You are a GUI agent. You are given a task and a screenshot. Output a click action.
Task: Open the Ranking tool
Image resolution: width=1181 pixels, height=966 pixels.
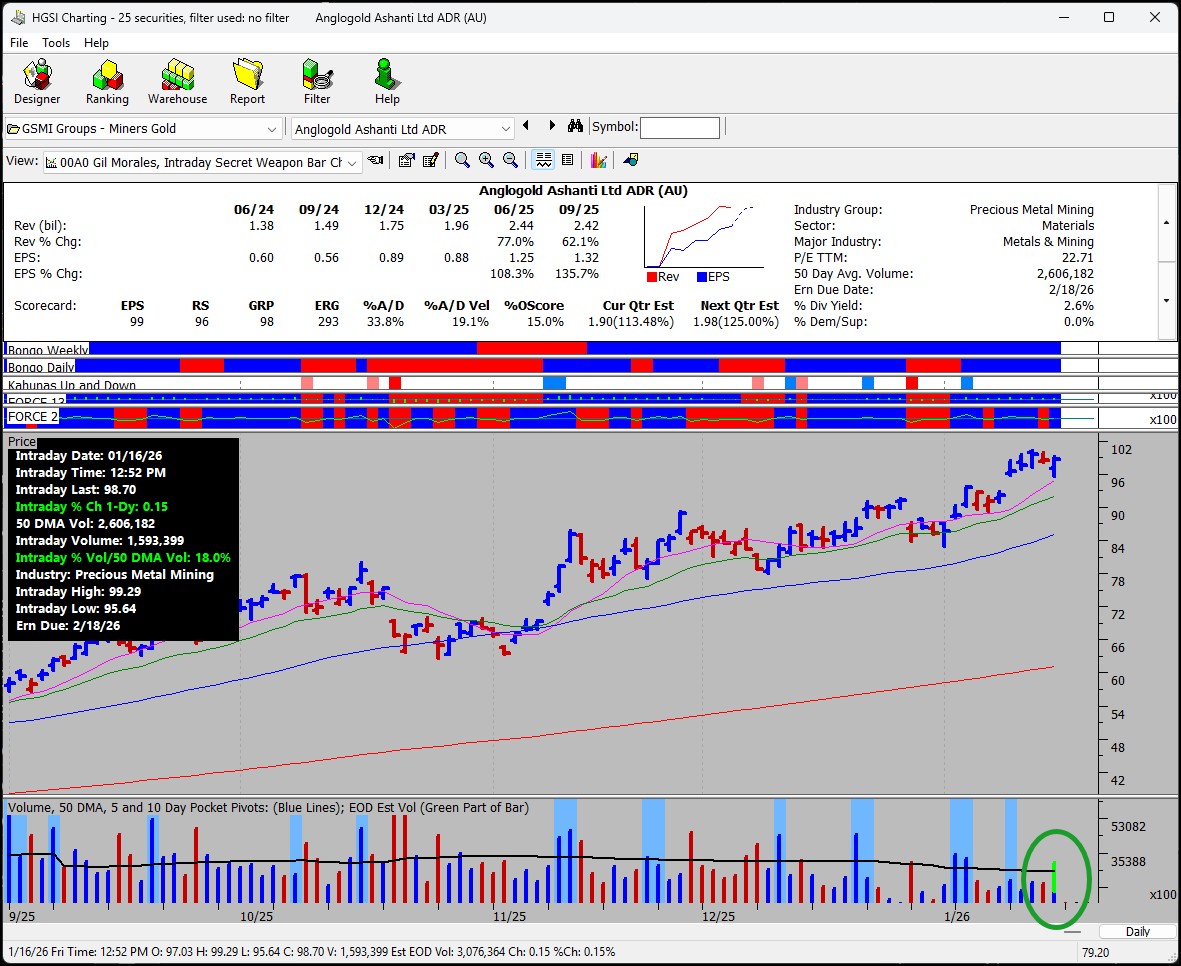107,81
